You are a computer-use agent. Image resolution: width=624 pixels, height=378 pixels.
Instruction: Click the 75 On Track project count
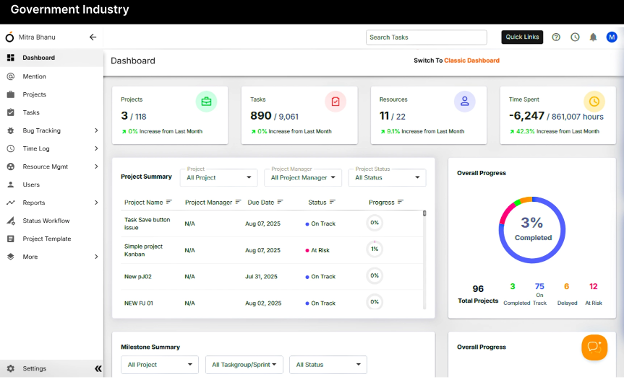540,286
